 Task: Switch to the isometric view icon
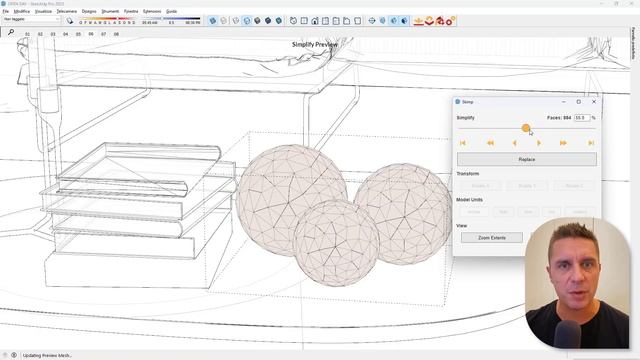pyautogui.click(x=293, y=20)
